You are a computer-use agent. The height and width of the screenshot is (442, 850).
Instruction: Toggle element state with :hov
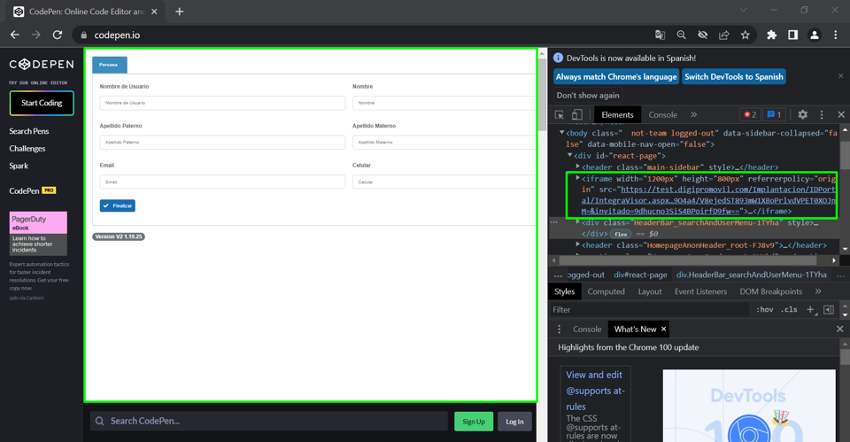click(x=765, y=310)
